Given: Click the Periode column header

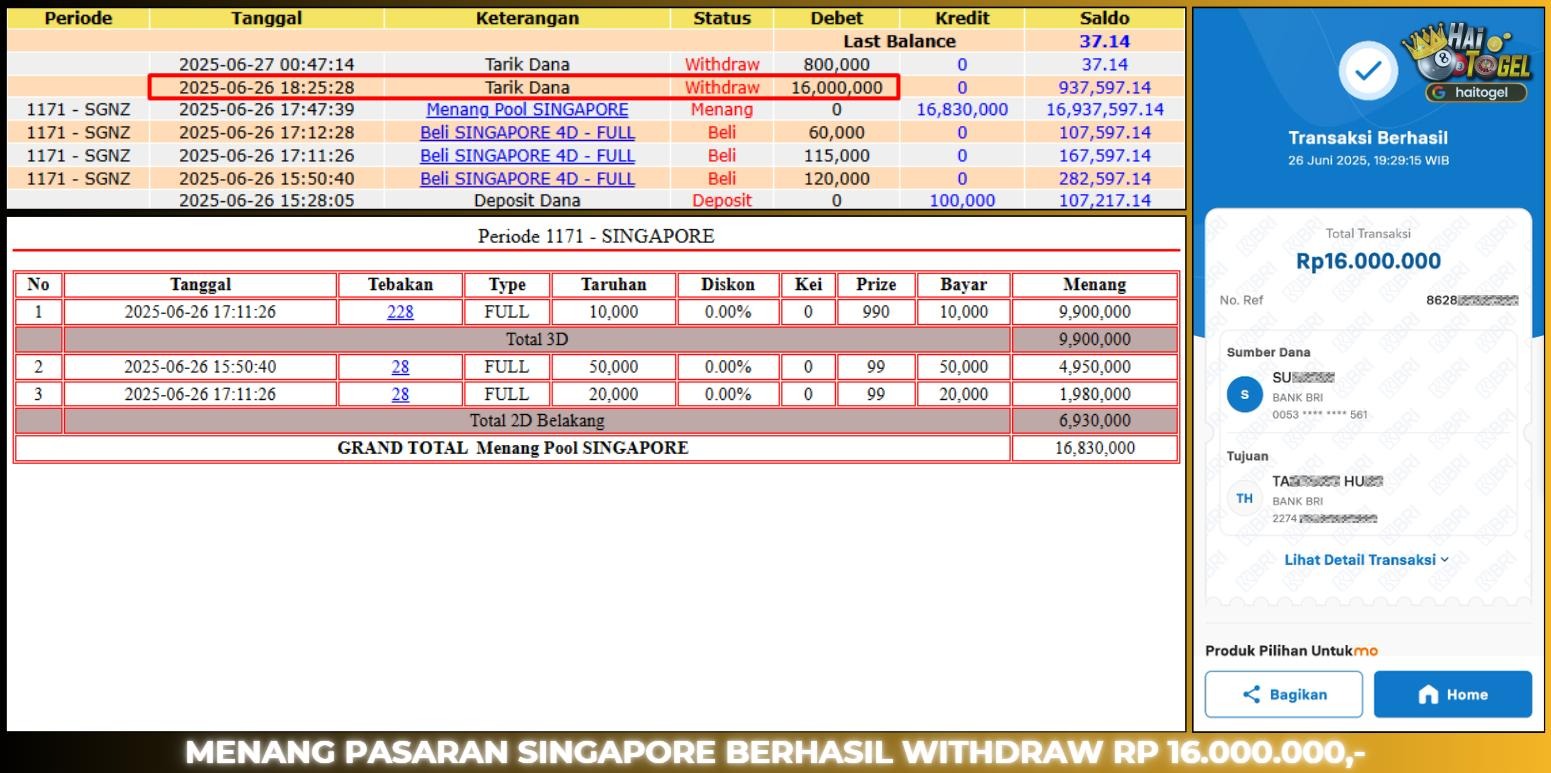Looking at the screenshot, I should point(78,18).
